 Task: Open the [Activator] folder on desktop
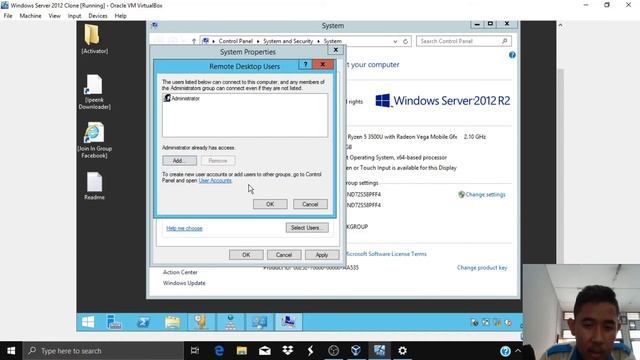tap(94, 39)
